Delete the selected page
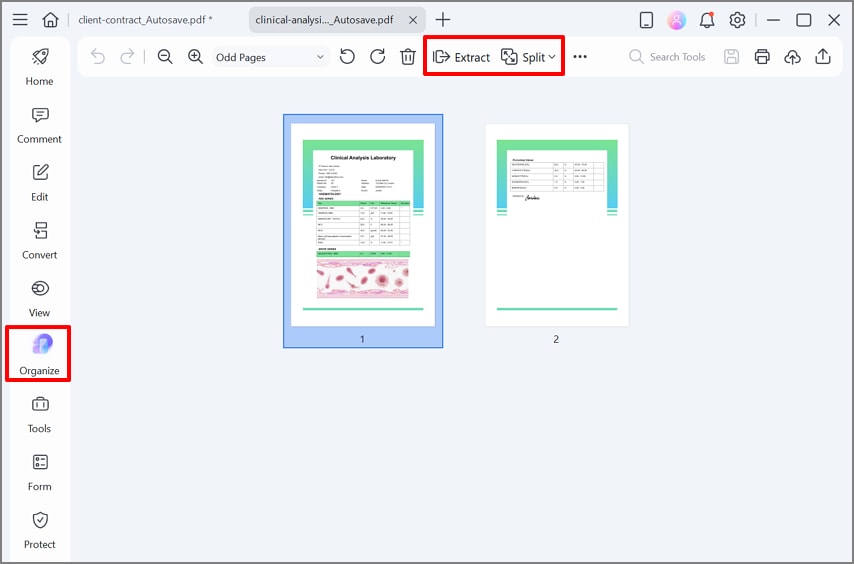Viewport: 854px width, 564px height. [x=408, y=57]
